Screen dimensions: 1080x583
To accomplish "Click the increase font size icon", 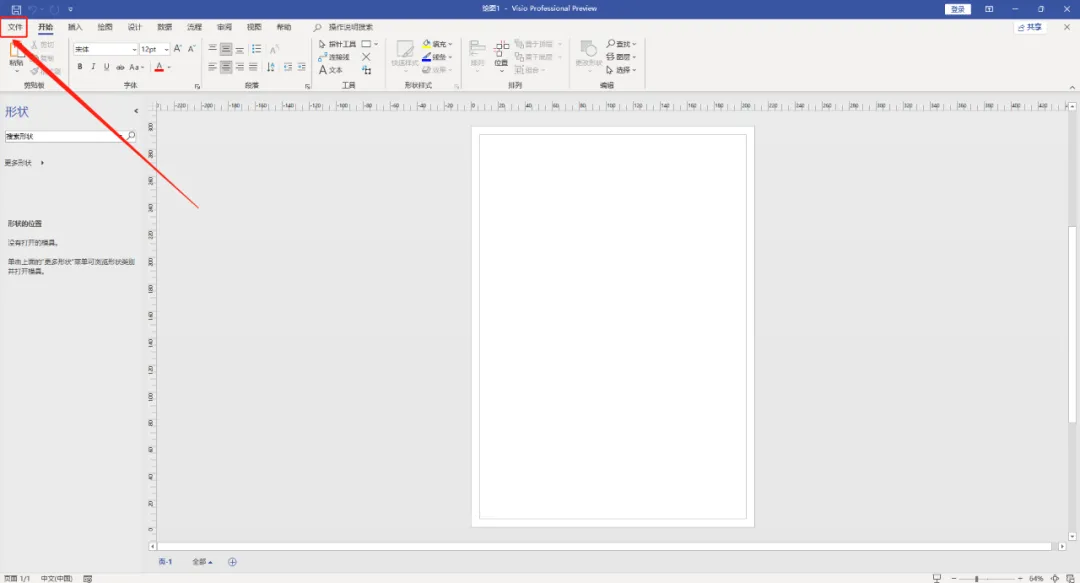I will point(178,49).
